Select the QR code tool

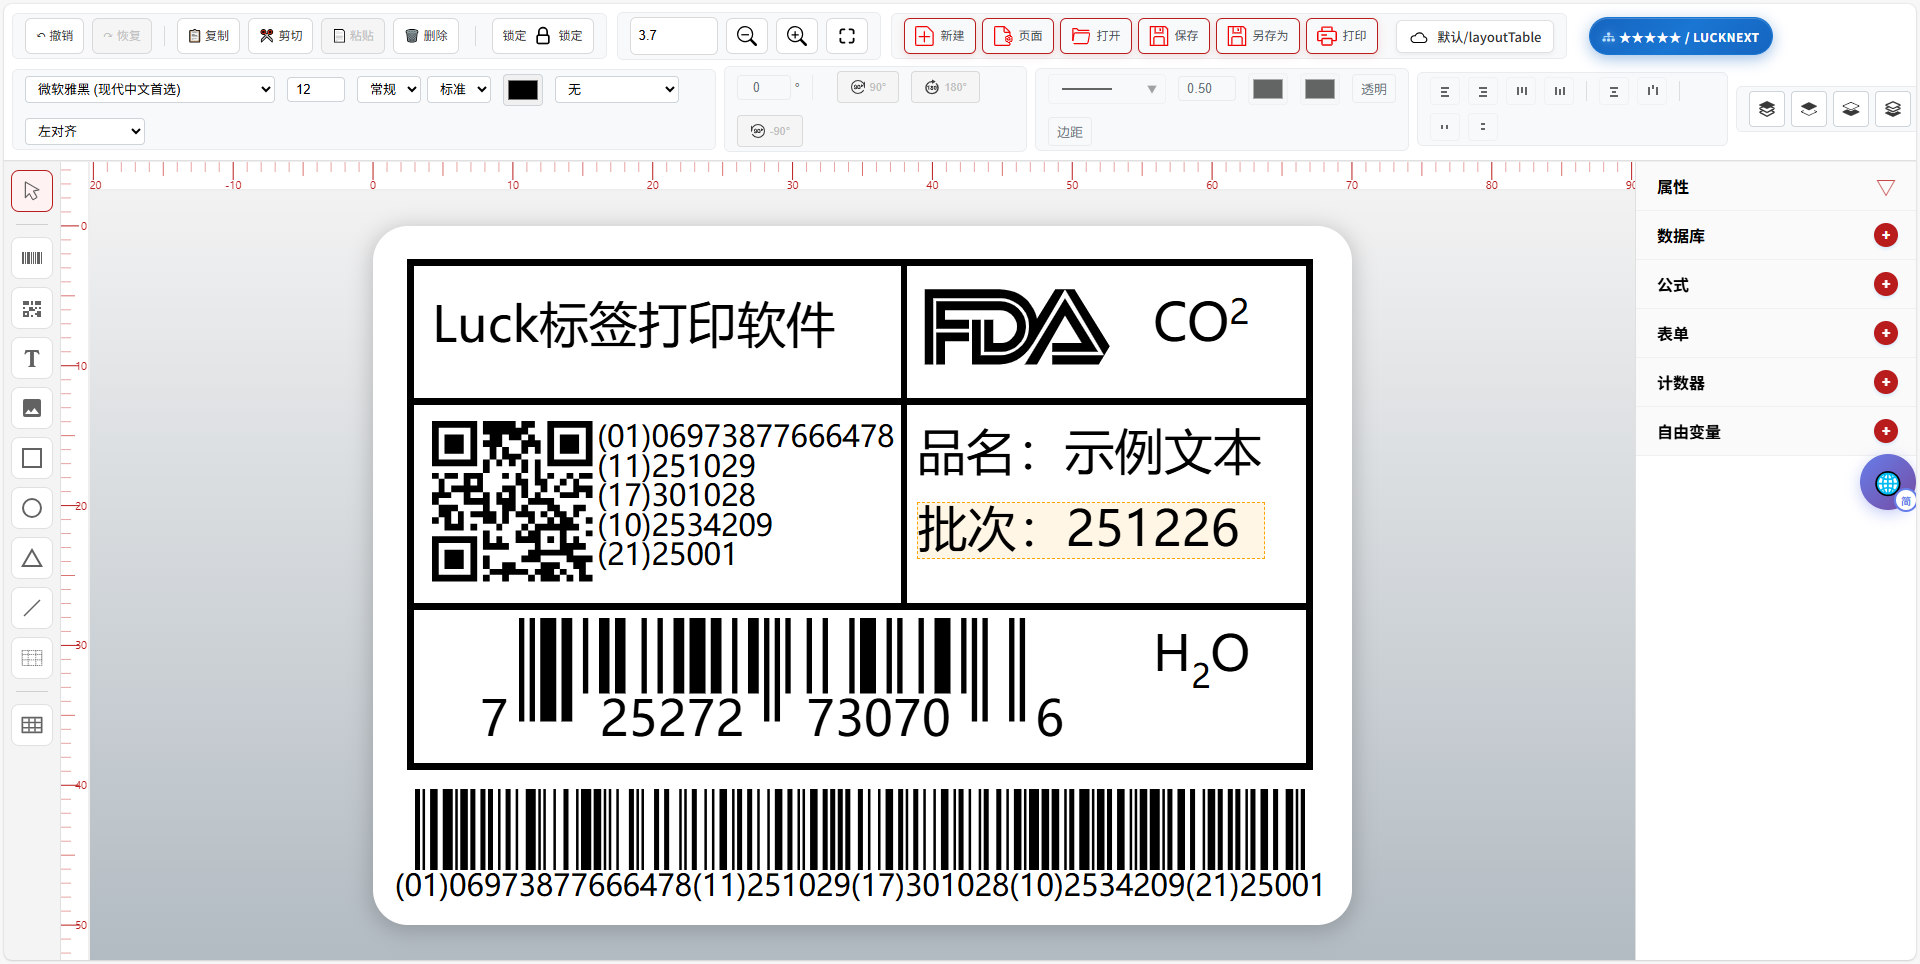click(32, 309)
